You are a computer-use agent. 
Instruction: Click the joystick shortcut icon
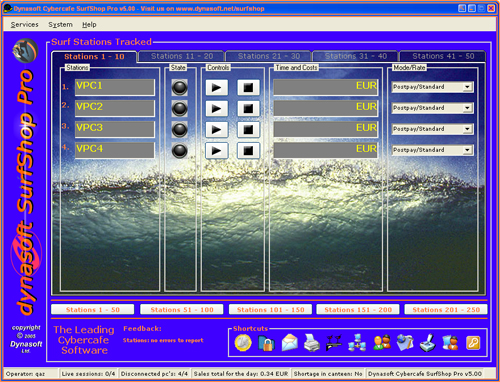pyautogui.click(x=428, y=343)
